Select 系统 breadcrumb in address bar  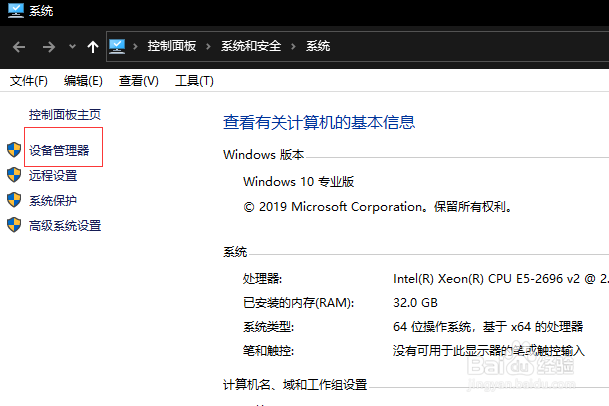pos(318,46)
